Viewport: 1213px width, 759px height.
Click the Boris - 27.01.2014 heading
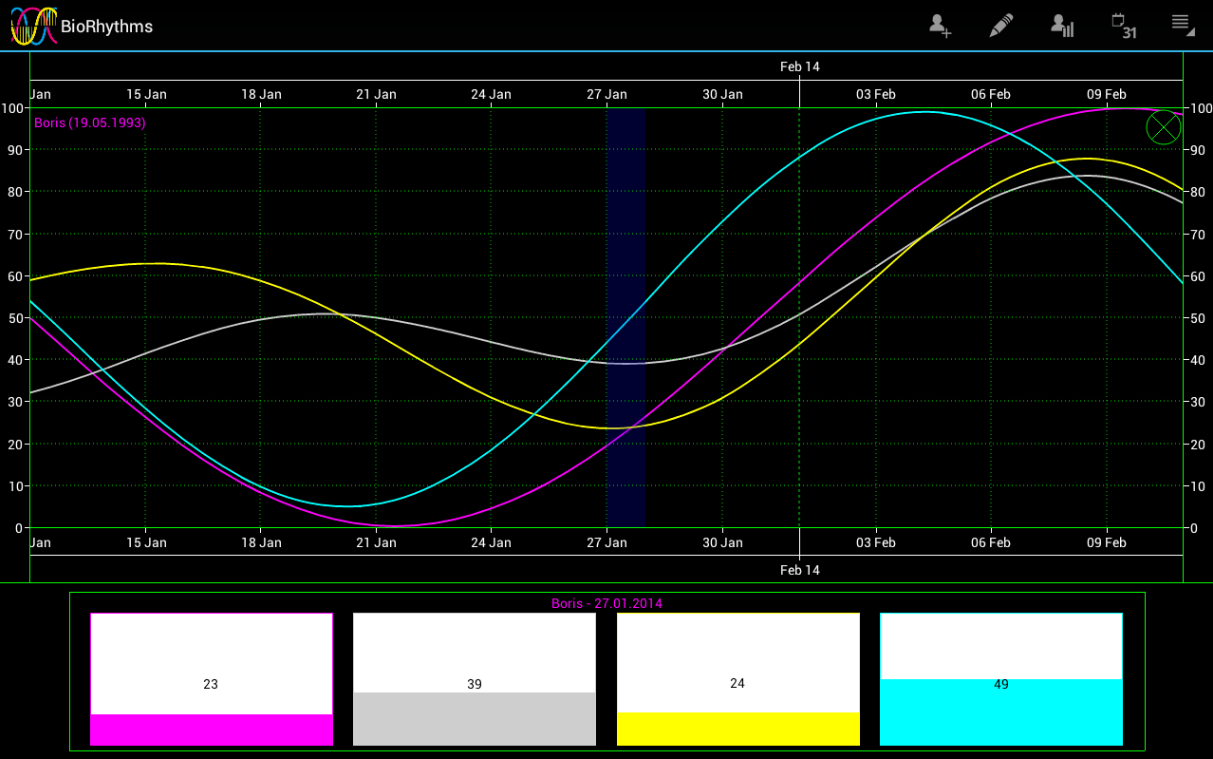[x=607, y=604]
